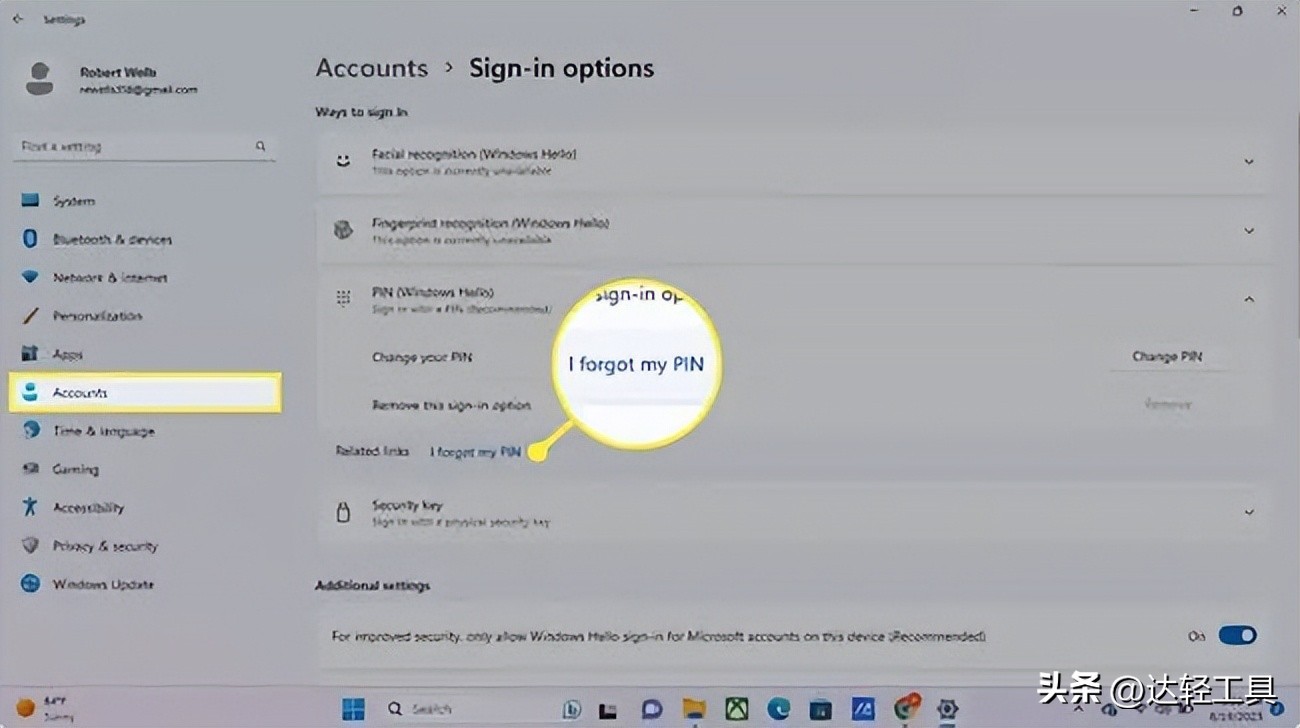
Task: Click the Find a setting search box
Action: pyautogui.click(x=140, y=146)
